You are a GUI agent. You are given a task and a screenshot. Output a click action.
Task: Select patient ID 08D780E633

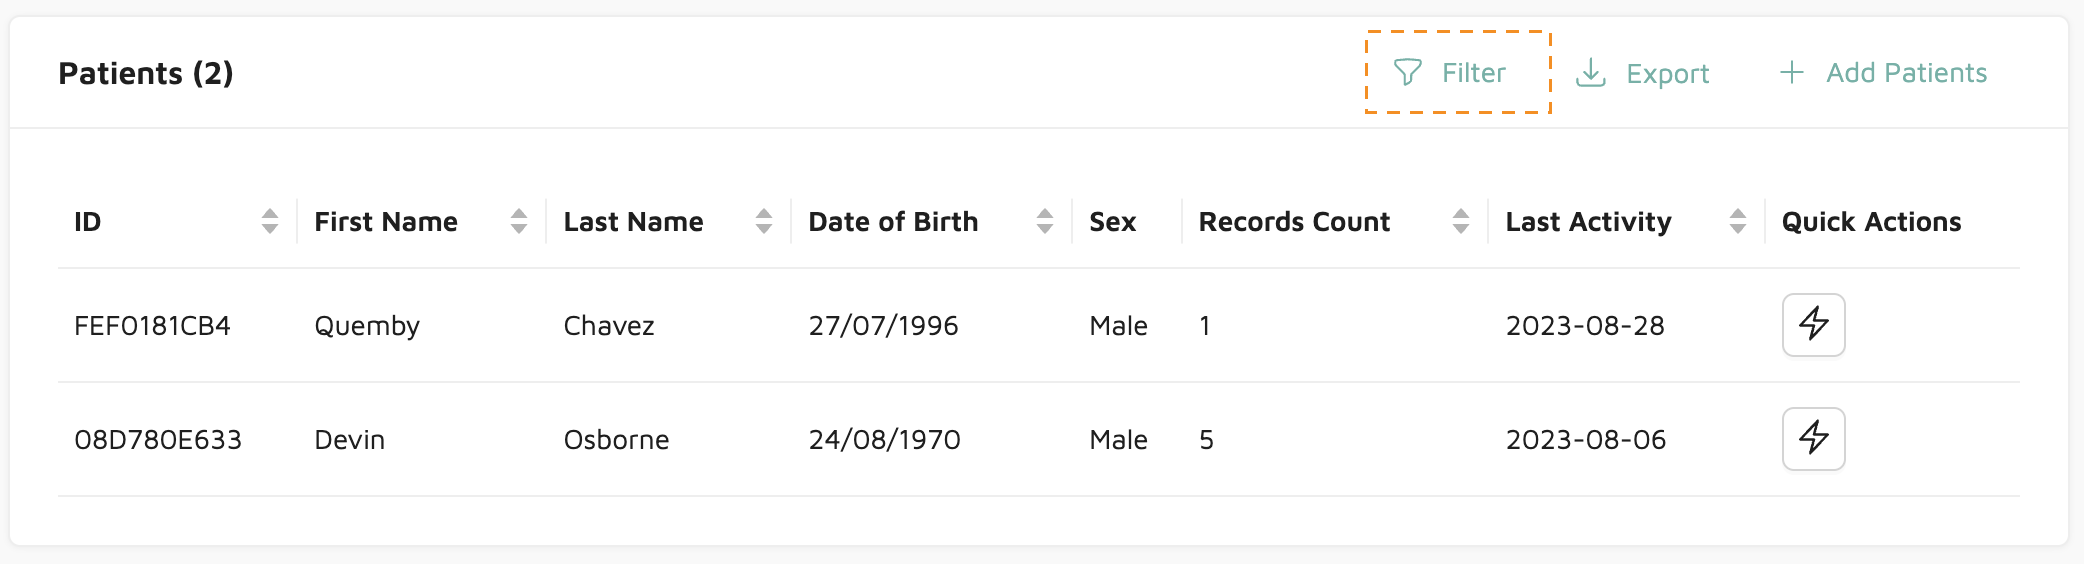(x=158, y=440)
